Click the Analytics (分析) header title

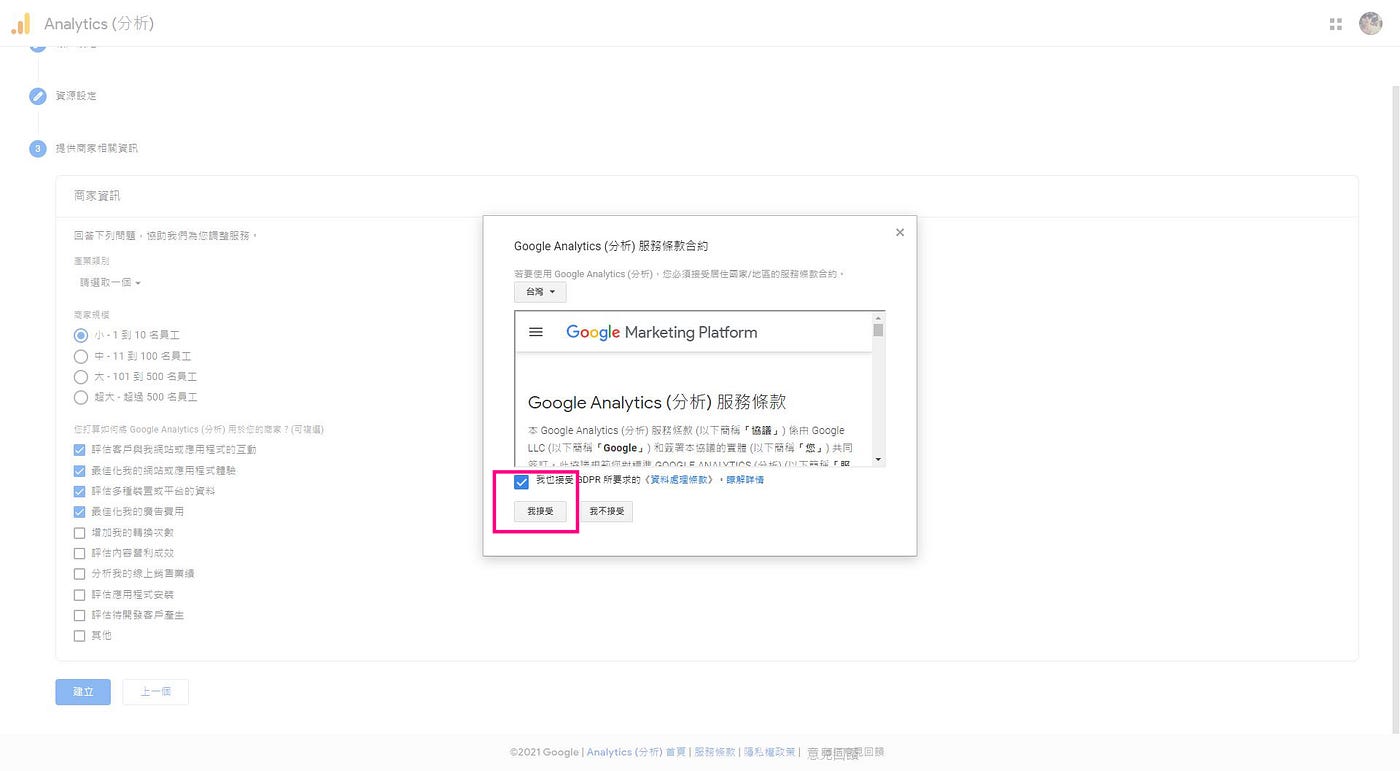(99, 23)
